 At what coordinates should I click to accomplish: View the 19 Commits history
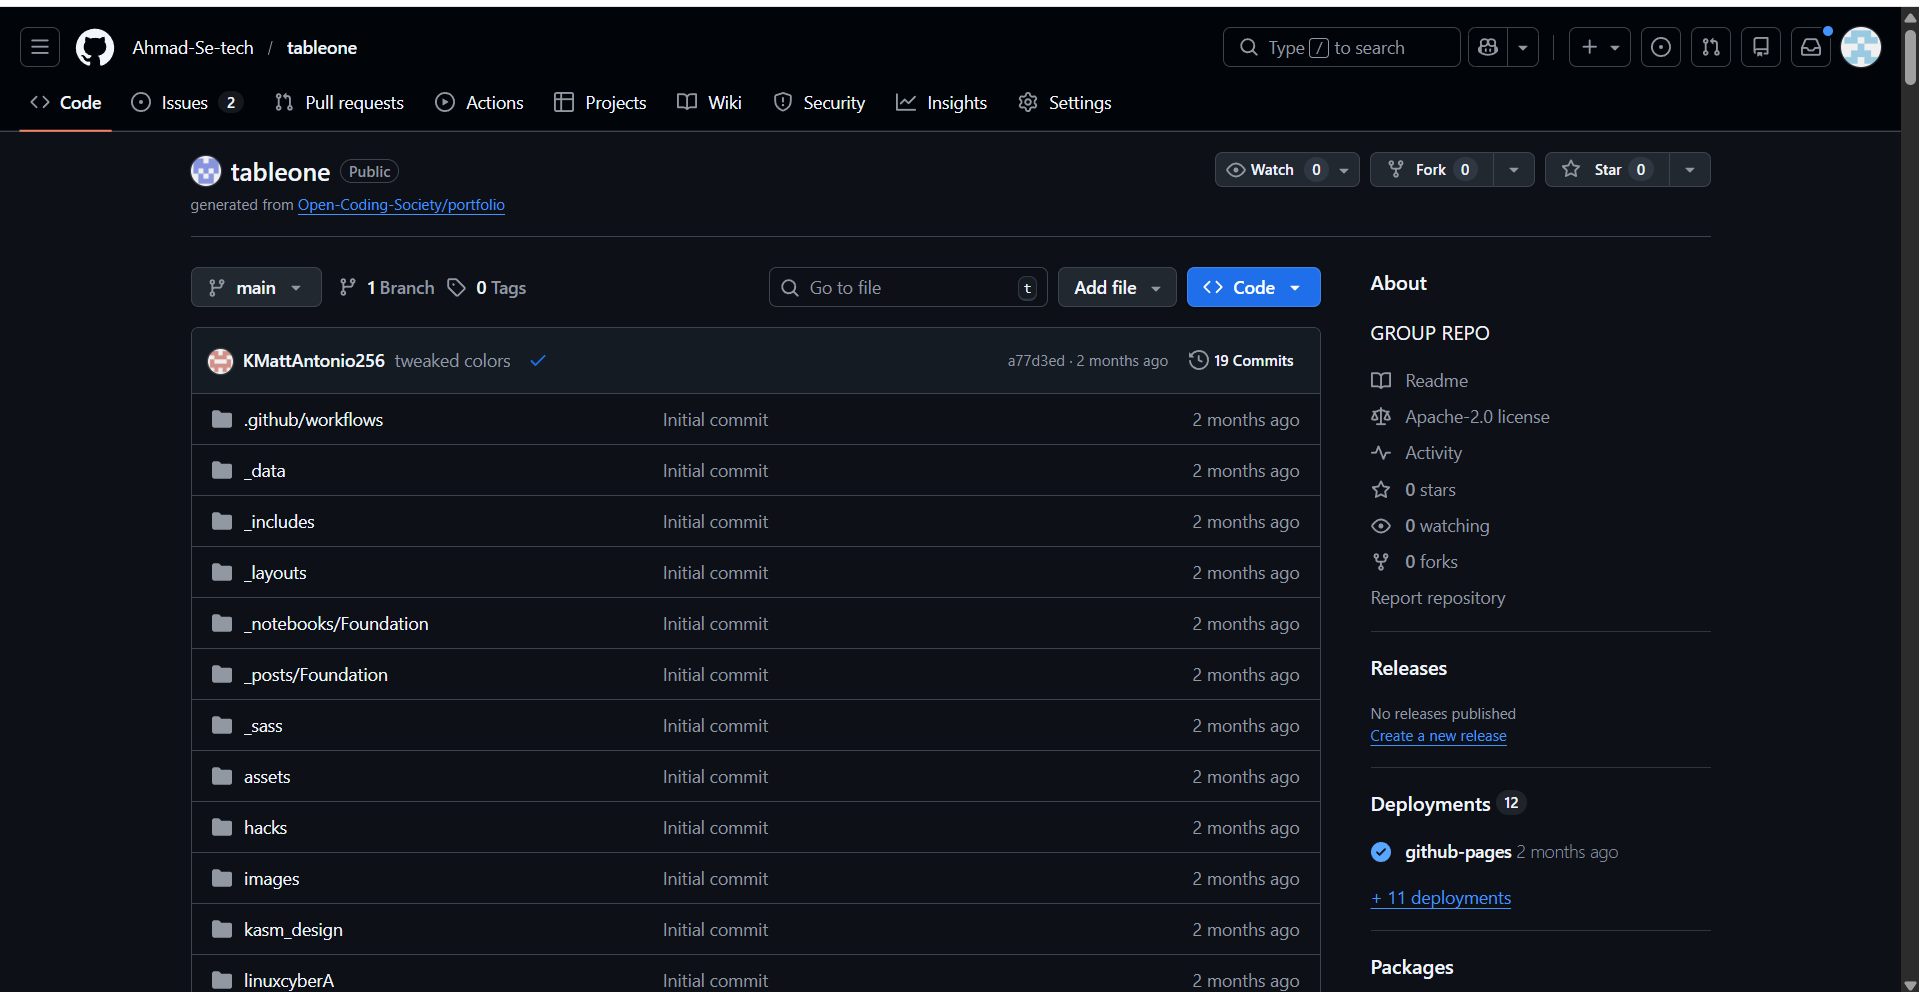[x=1241, y=361]
